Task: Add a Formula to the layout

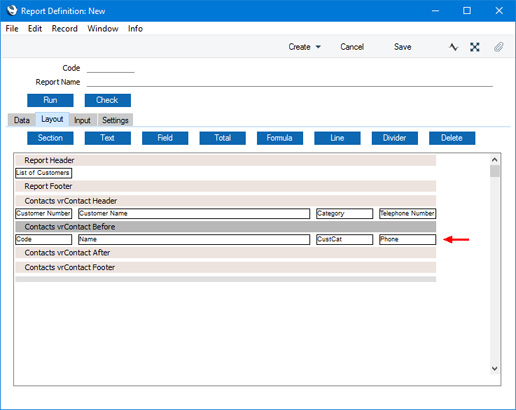Action: (x=280, y=138)
